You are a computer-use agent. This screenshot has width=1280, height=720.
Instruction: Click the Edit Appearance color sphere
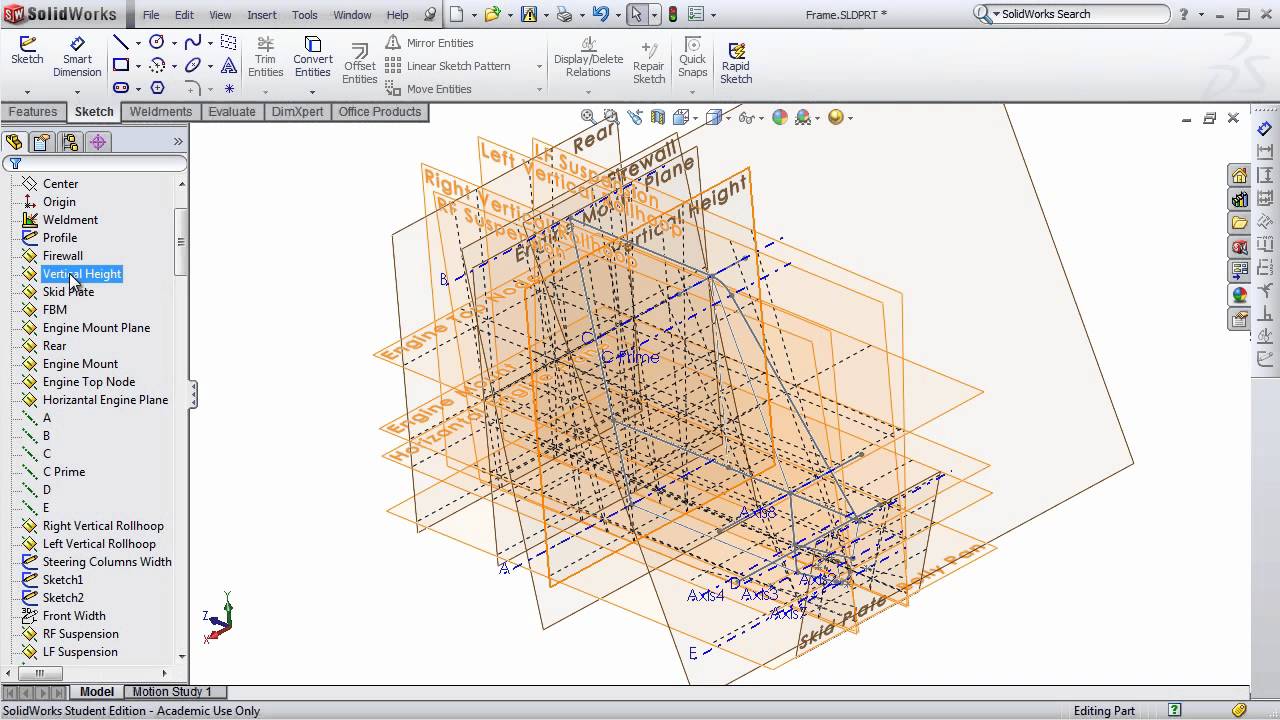pyautogui.click(x=780, y=117)
